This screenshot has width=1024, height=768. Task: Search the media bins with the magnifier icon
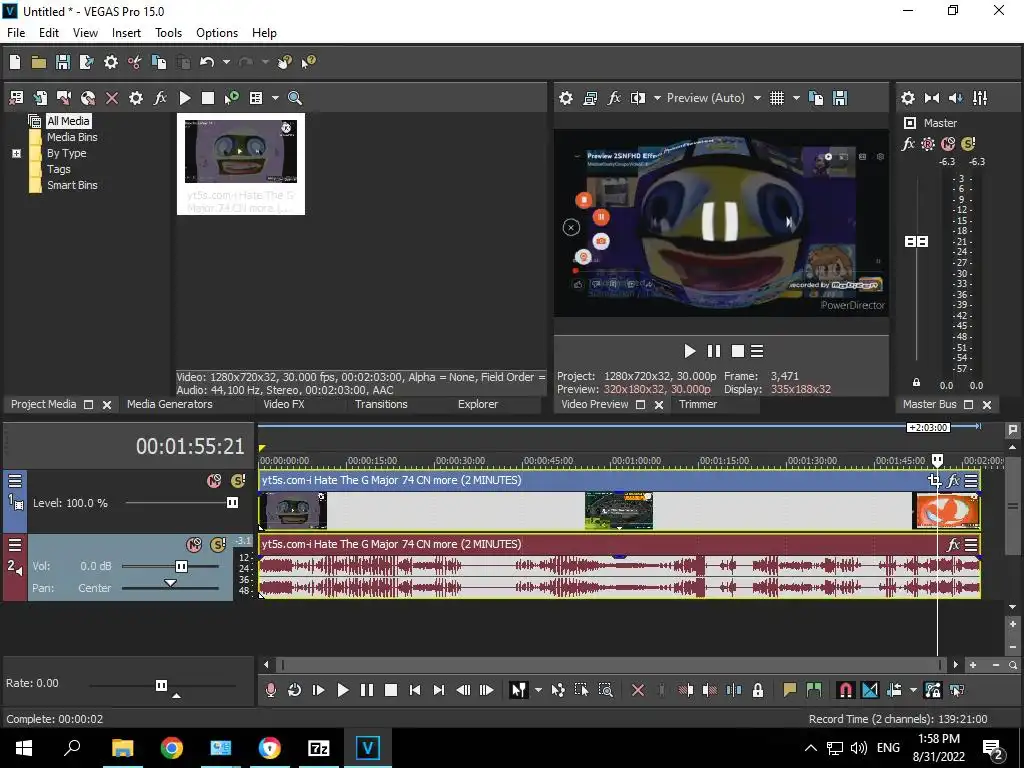[x=295, y=98]
